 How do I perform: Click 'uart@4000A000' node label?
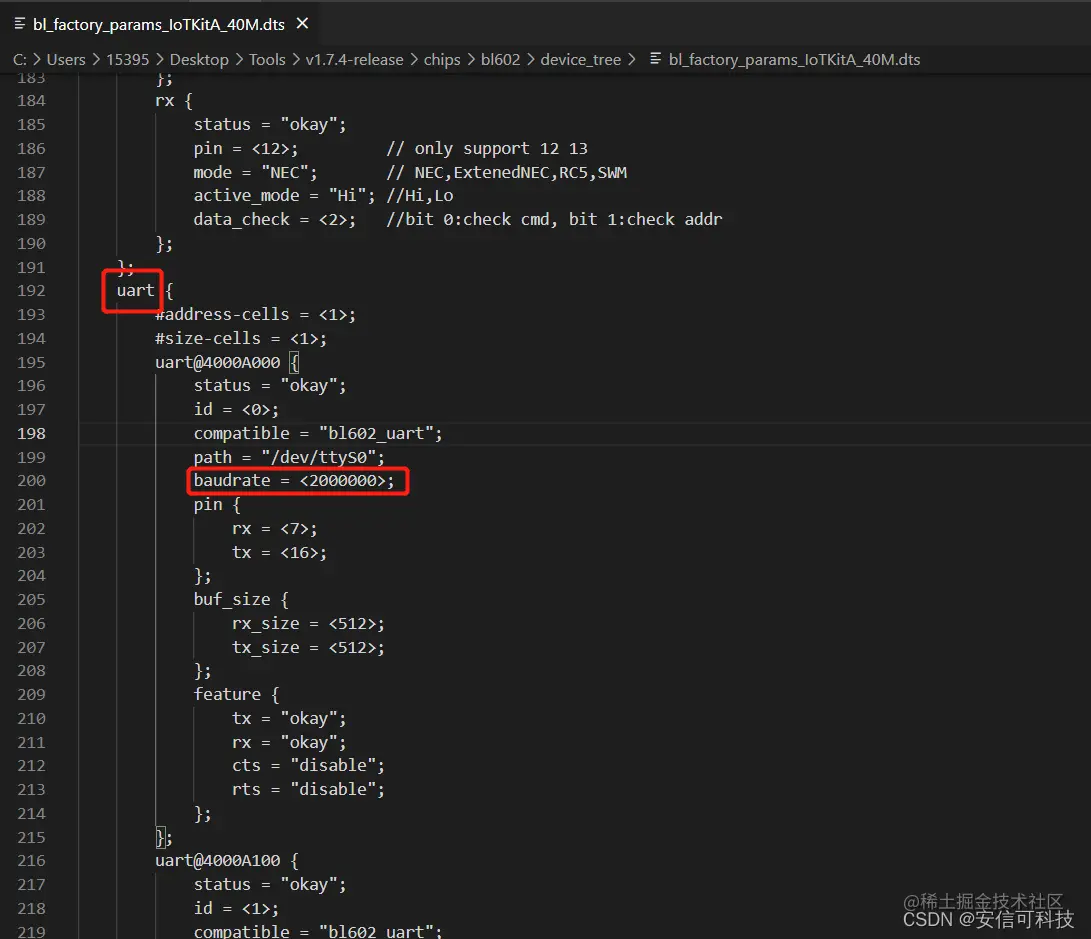(217, 362)
